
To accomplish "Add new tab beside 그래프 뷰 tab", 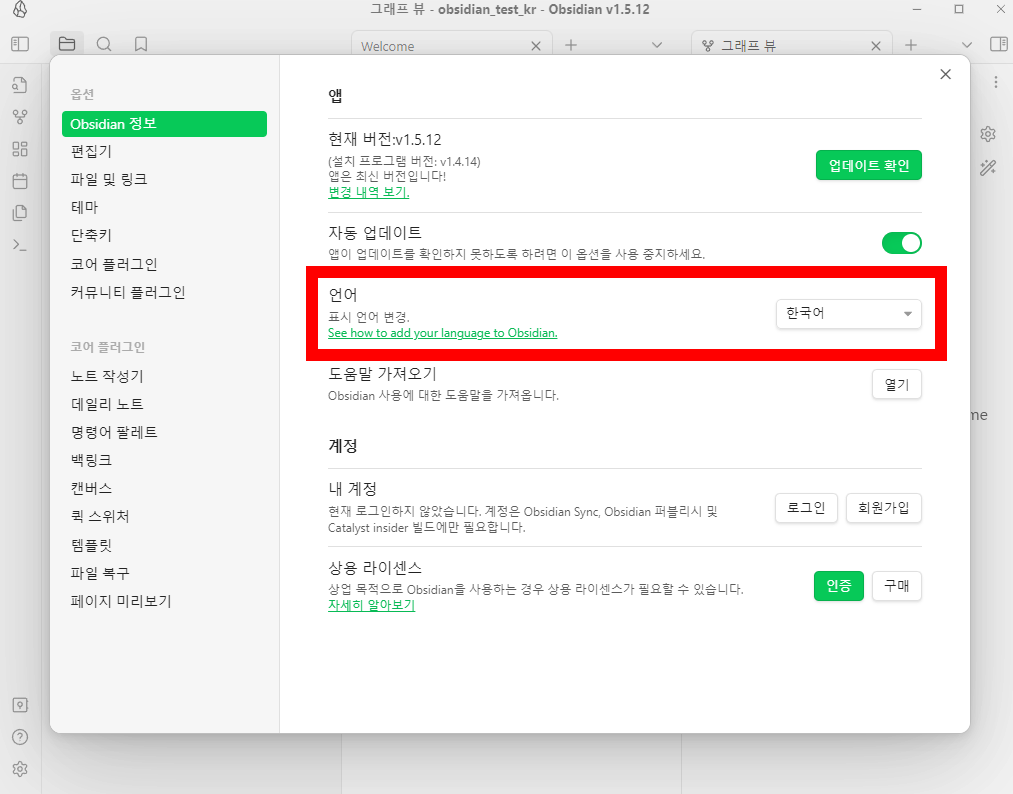I will (910, 45).
